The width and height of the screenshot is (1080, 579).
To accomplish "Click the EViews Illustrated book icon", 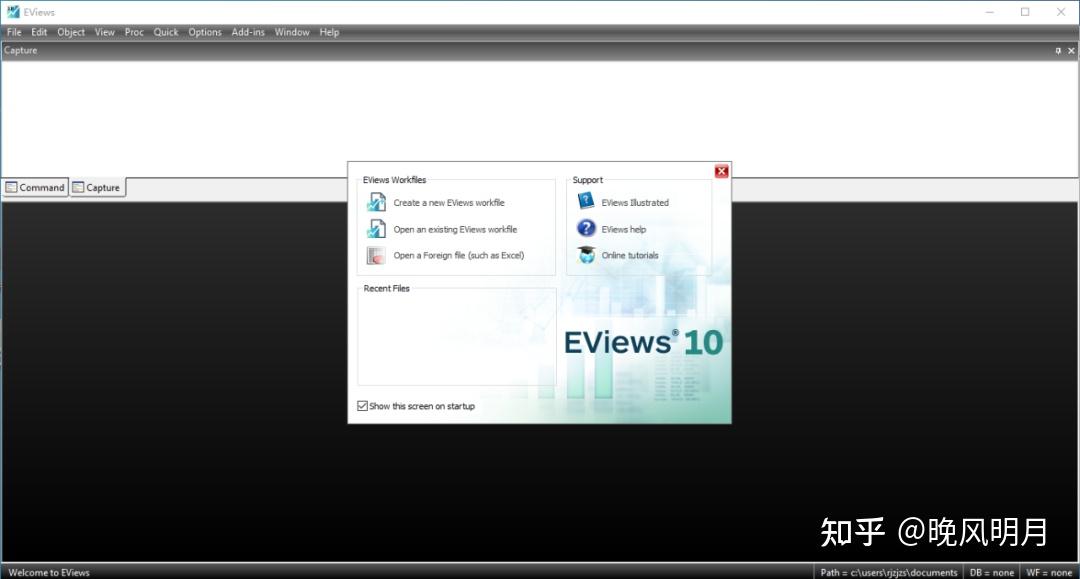I will [x=586, y=201].
